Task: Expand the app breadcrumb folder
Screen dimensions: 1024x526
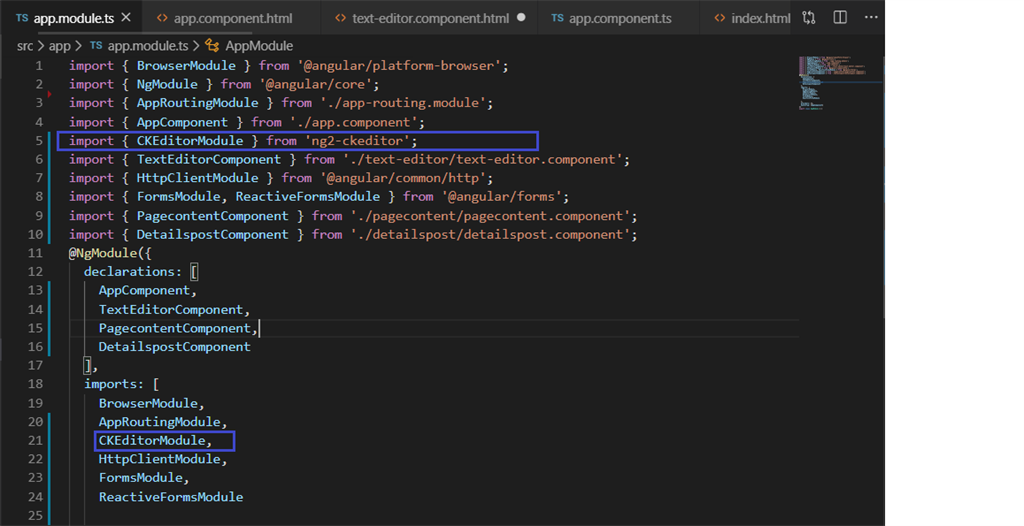Action: (x=59, y=46)
